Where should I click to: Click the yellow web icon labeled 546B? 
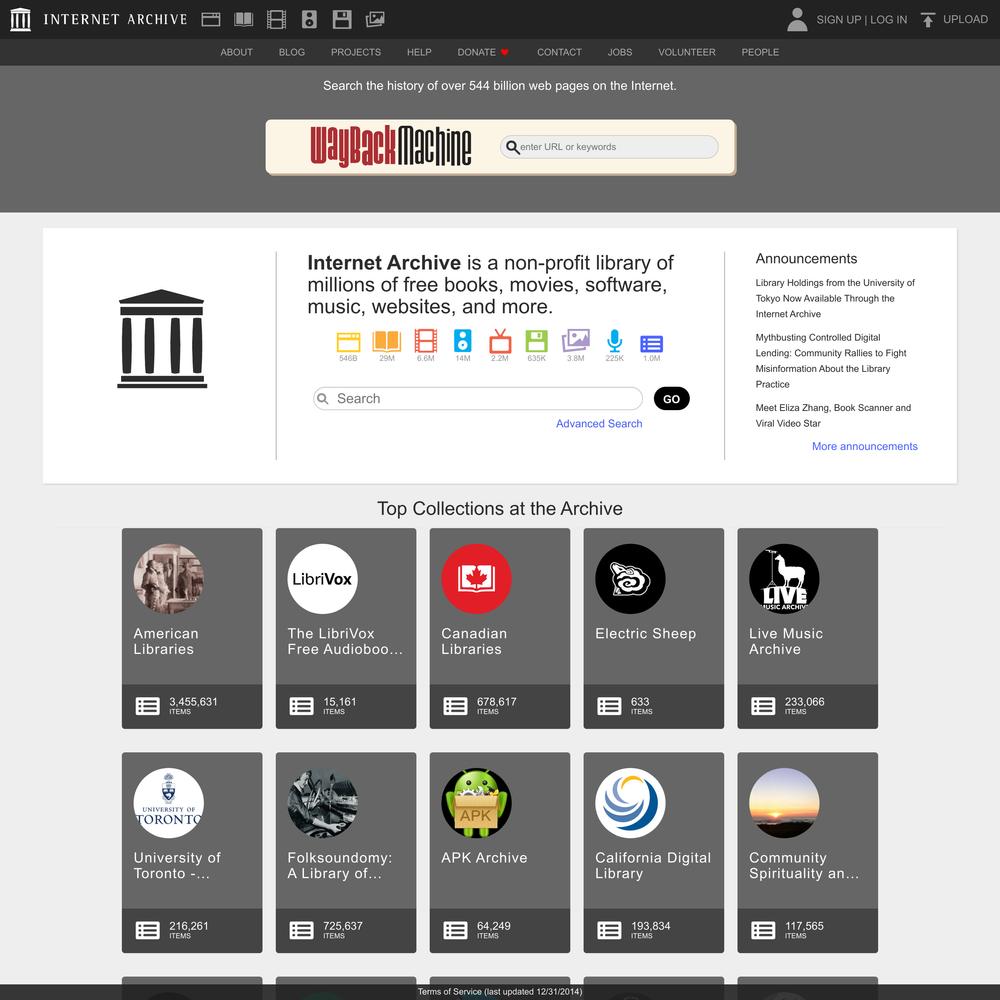click(348, 342)
